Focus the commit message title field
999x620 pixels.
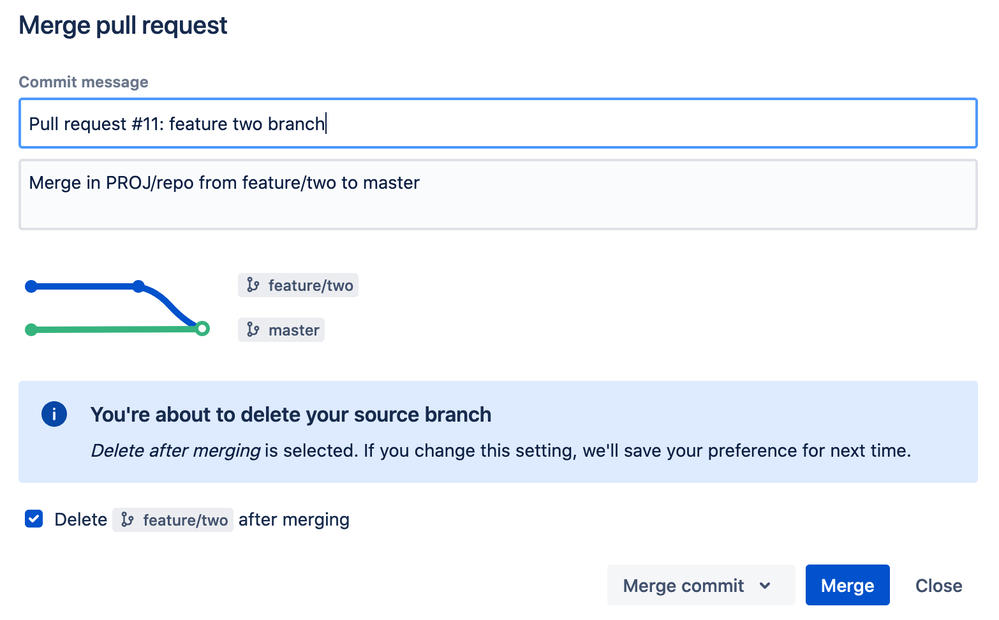tap(497, 124)
